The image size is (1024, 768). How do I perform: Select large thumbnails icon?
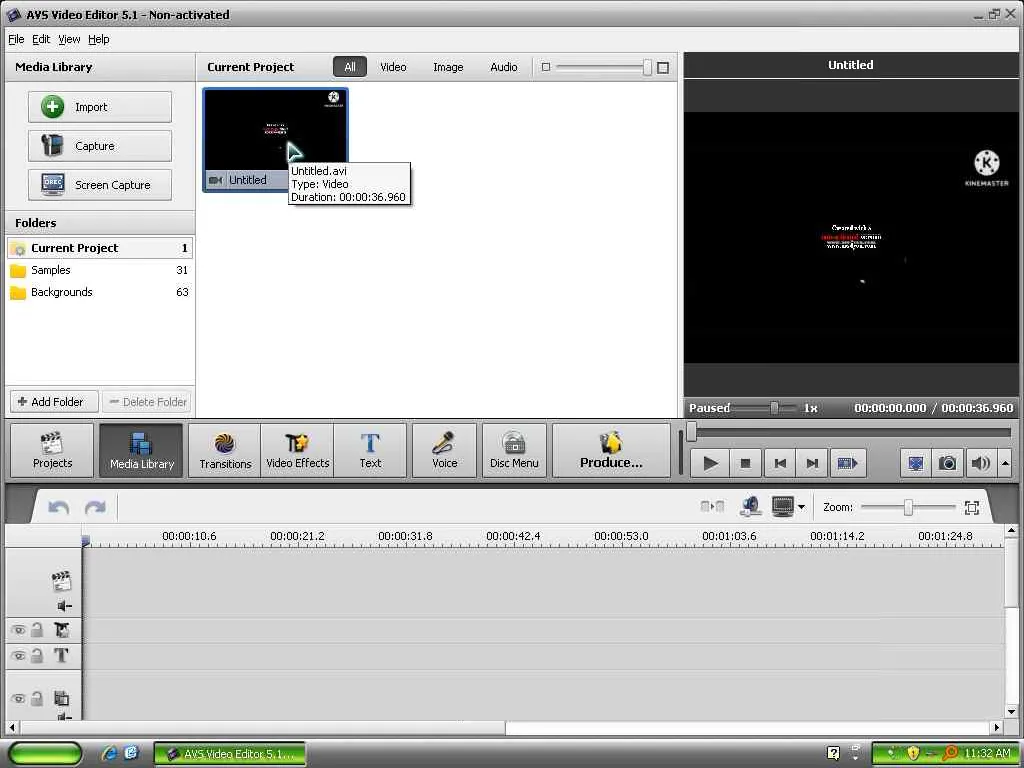pos(663,68)
